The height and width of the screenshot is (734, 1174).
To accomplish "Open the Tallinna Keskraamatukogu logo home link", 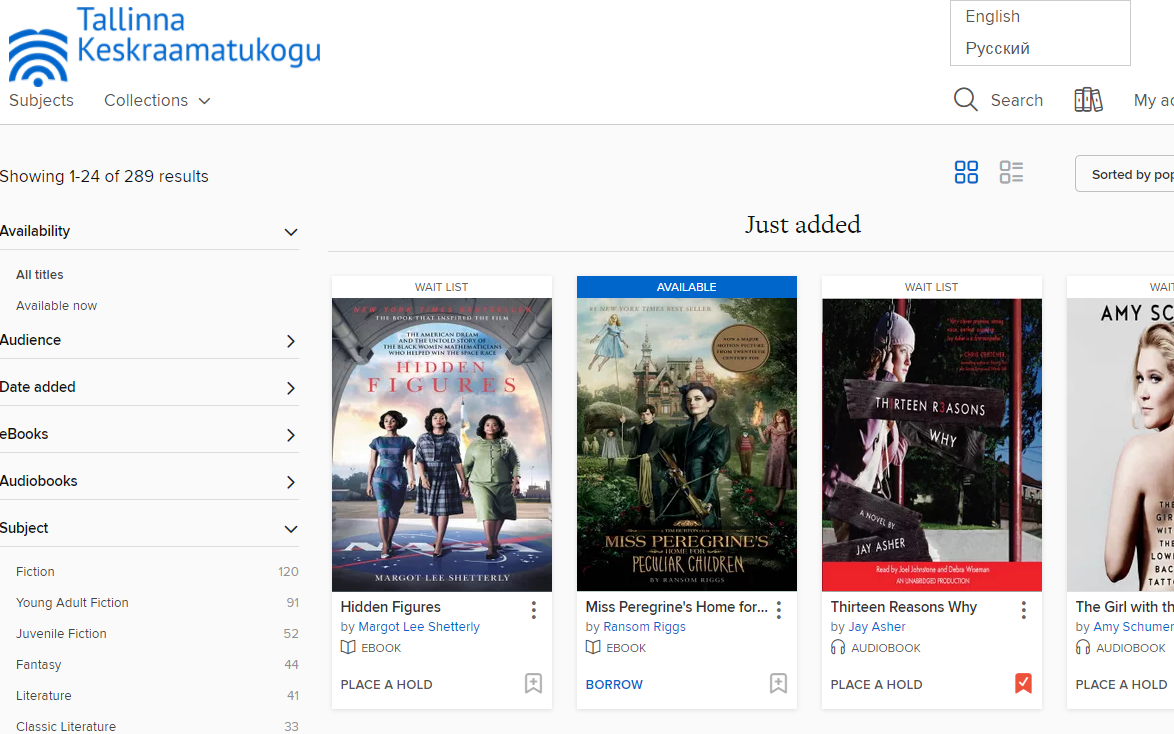I will [x=164, y=44].
